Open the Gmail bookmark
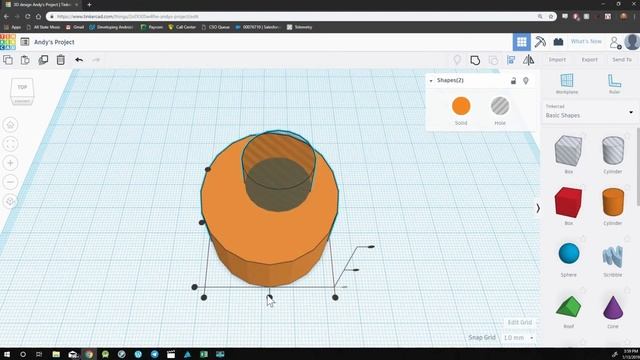This screenshot has height=360, width=640. tap(75, 27)
